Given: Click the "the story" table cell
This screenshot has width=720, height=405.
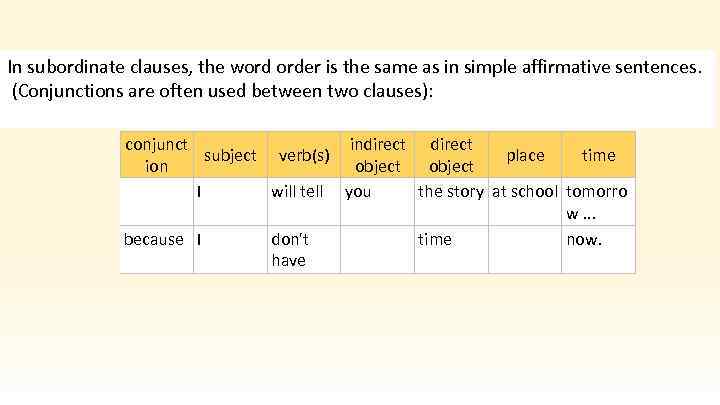Looking at the screenshot, I should point(451,191).
